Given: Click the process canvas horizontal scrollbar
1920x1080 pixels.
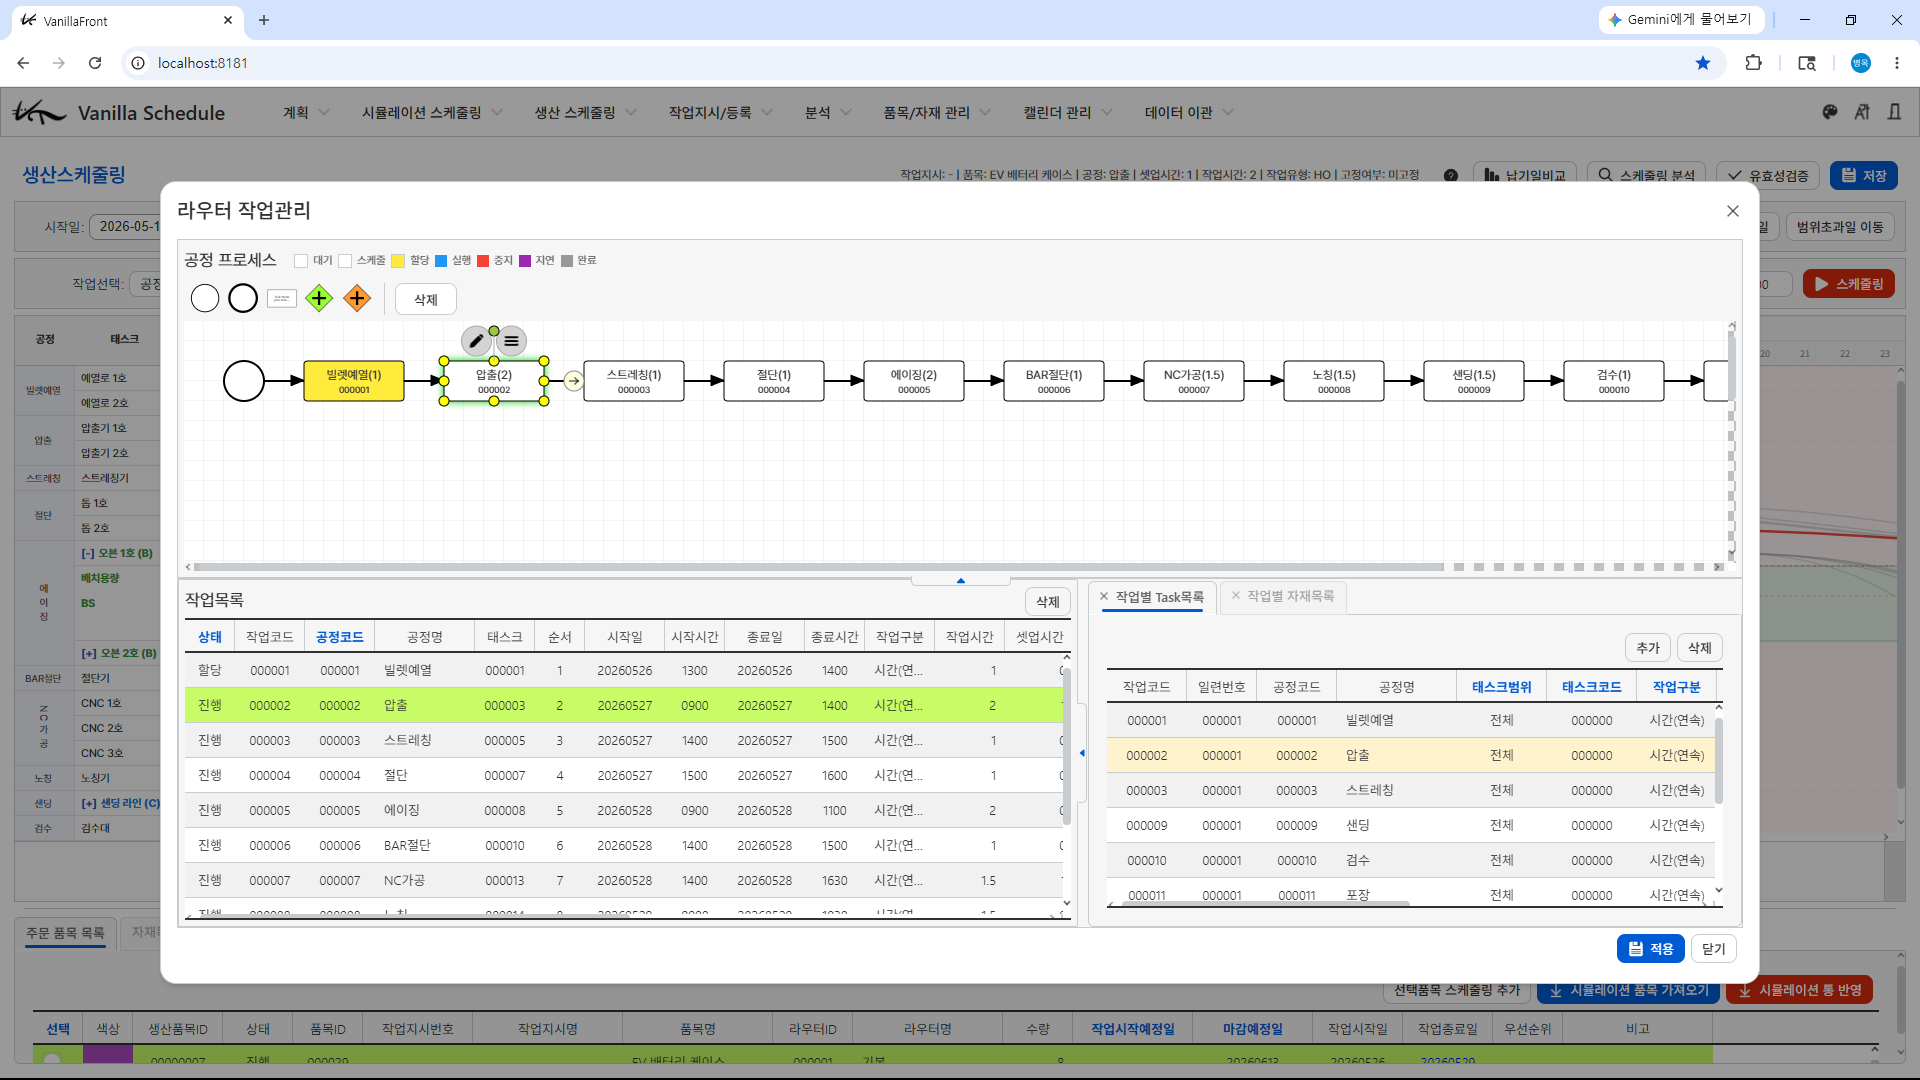Looking at the screenshot, I should (820, 567).
